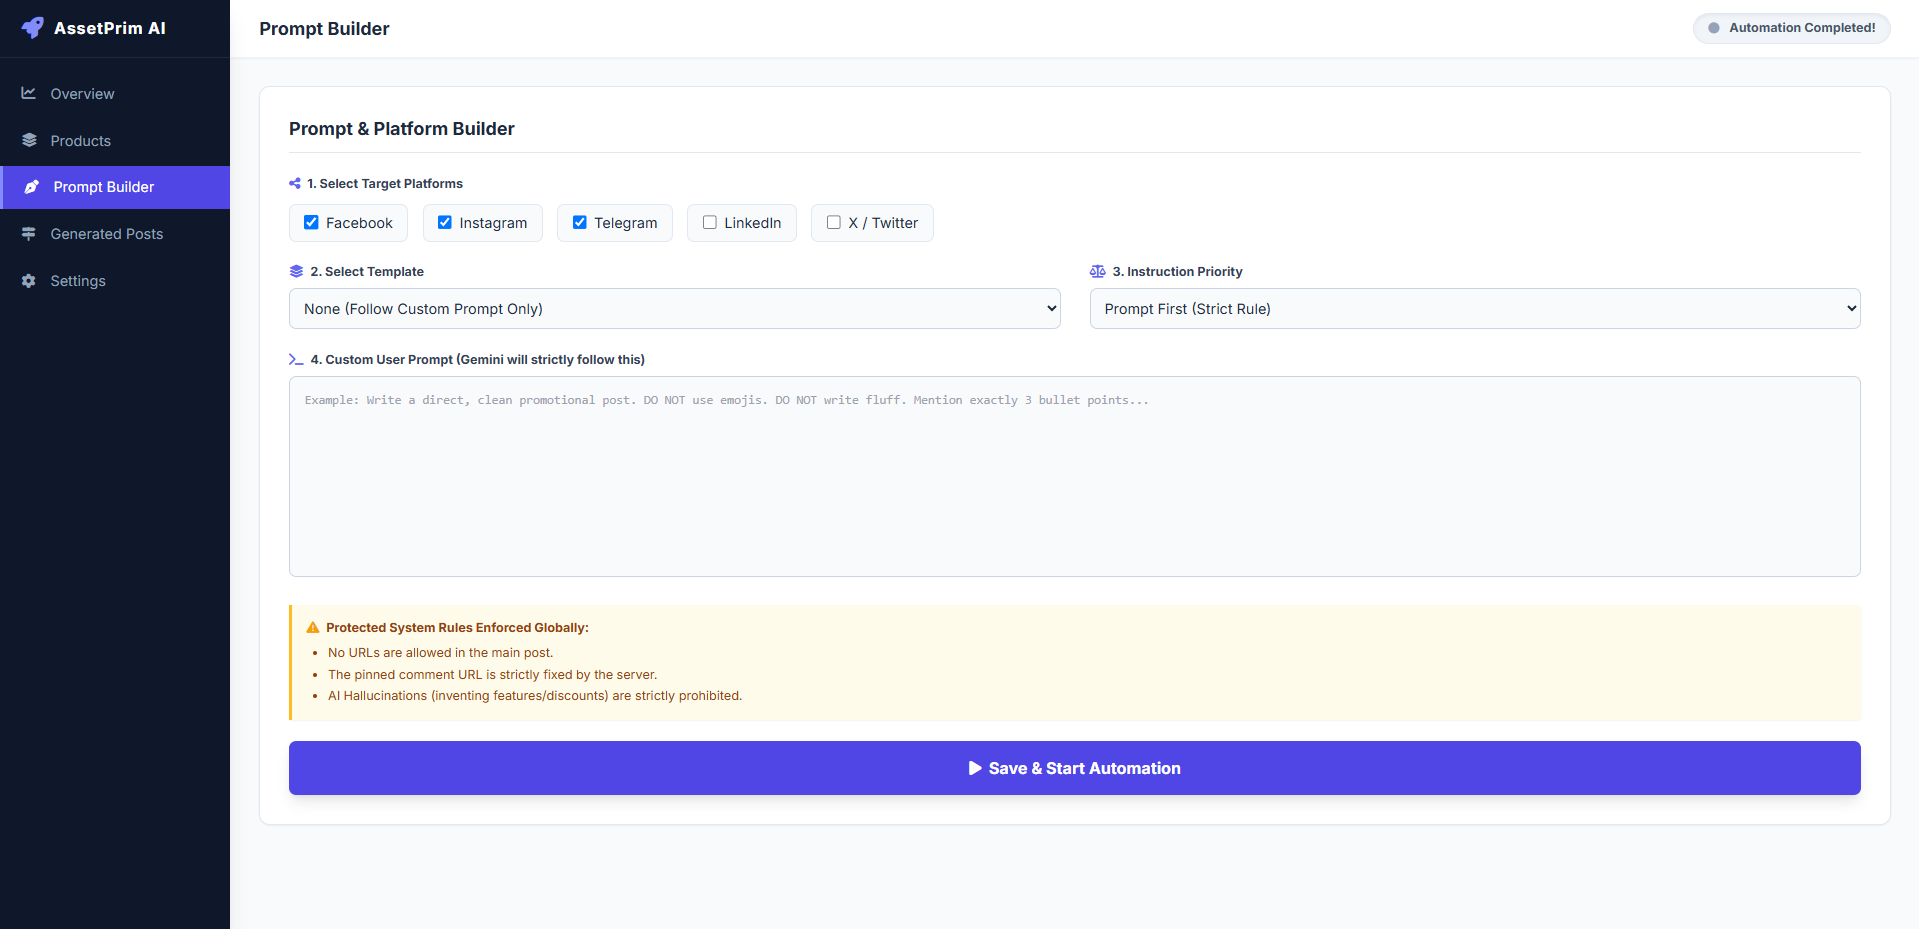The height and width of the screenshot is (929, 1919).
Task: Open the Select Template dropdown
Action: [x=675, y=309]
